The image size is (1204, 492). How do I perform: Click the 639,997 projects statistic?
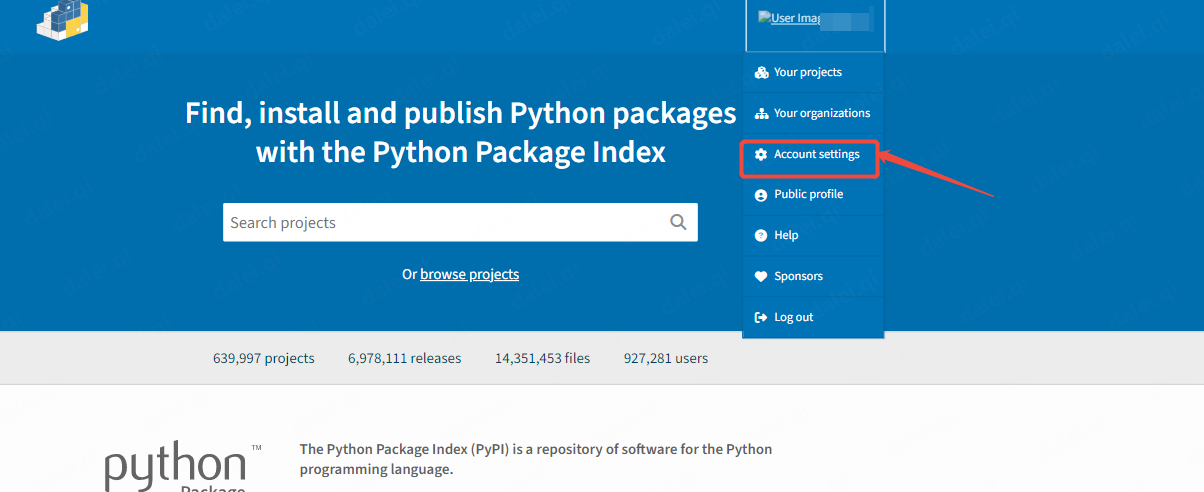tap(264, 358)
